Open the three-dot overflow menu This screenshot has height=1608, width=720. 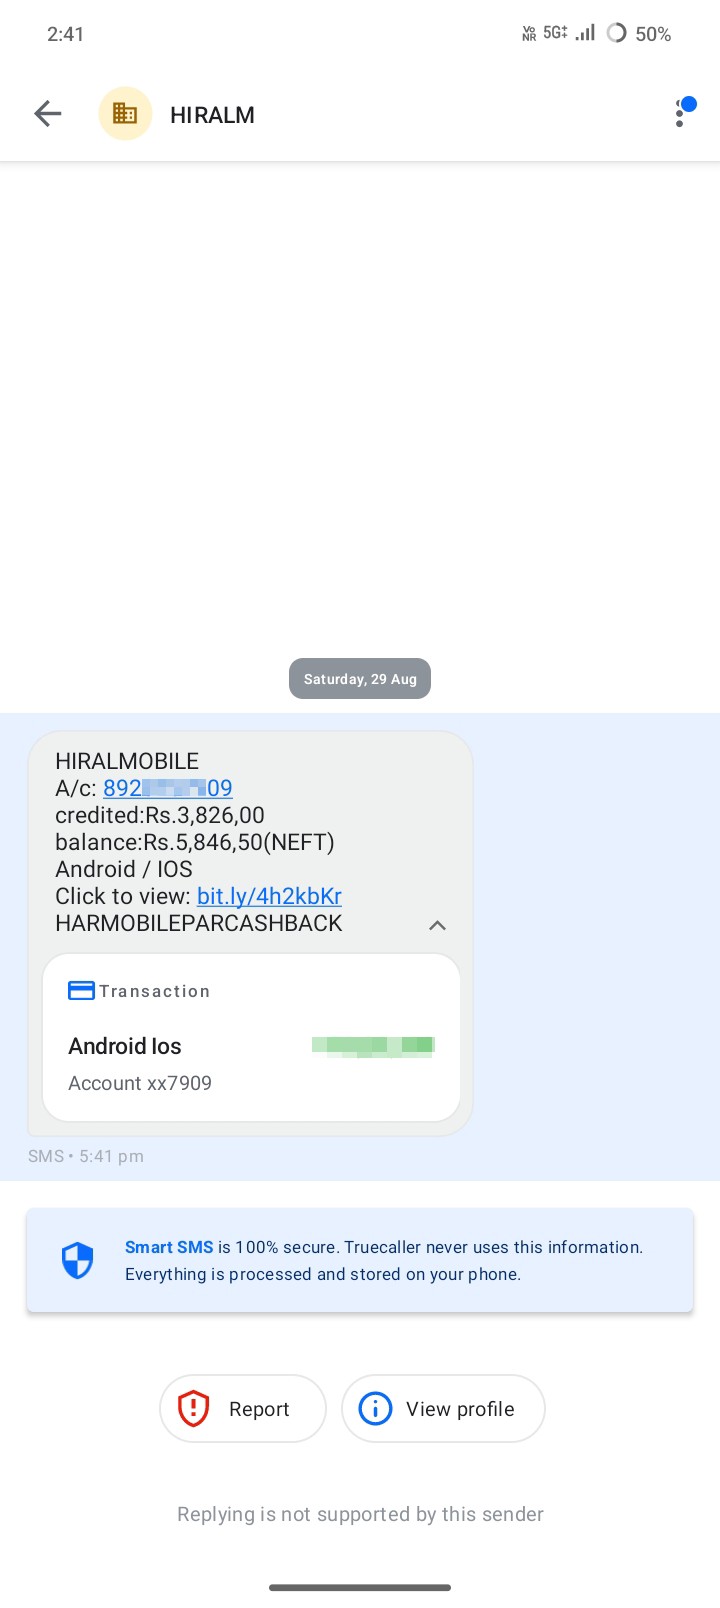click(680, 113)
